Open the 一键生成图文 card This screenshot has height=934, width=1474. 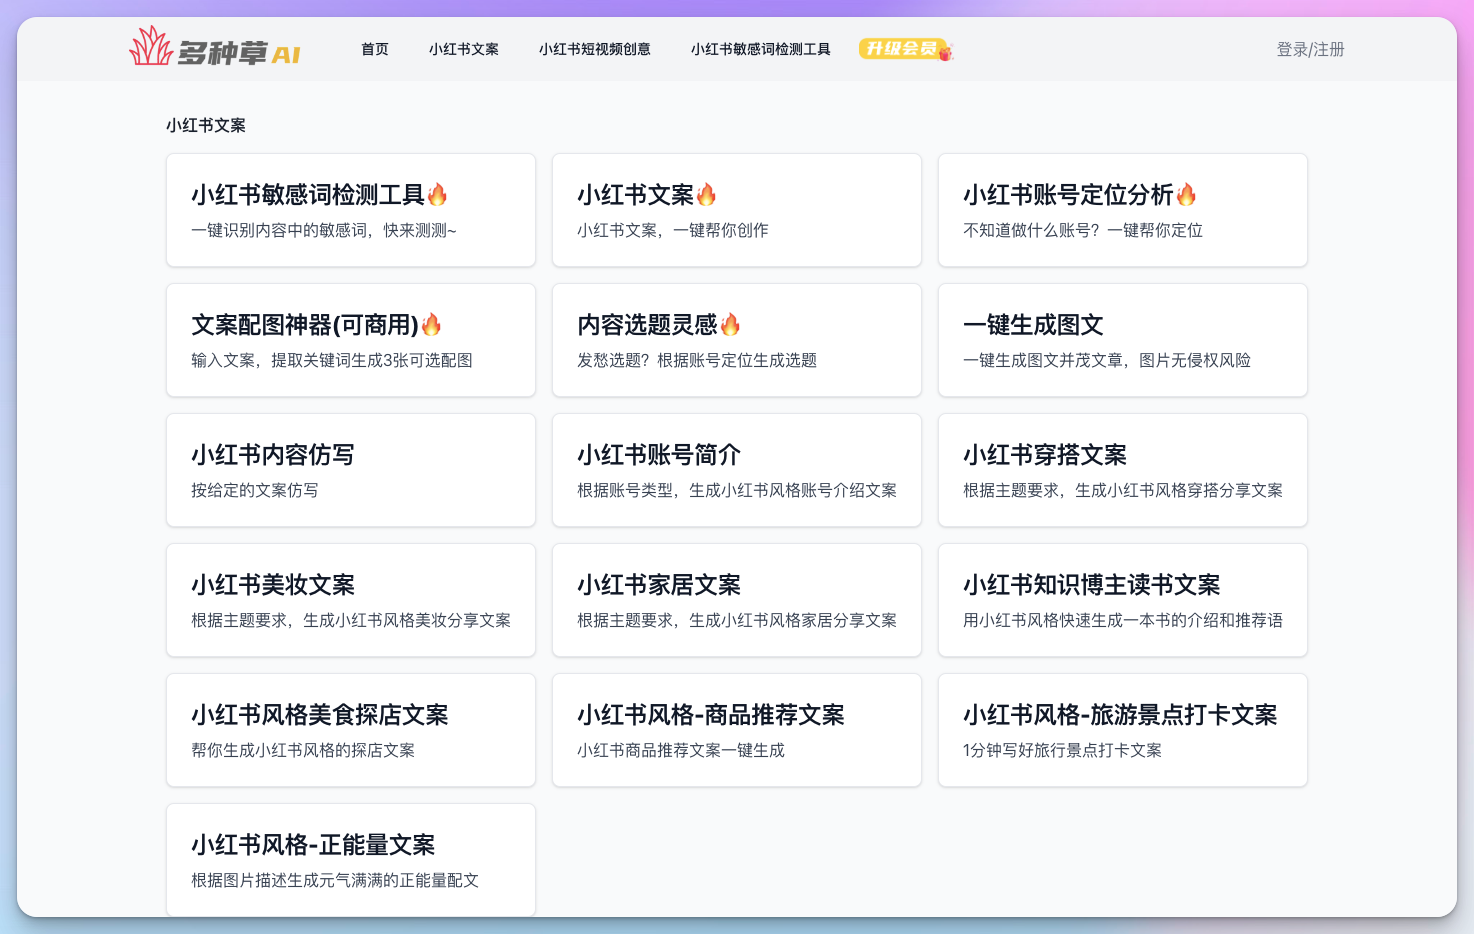coord(1123,340)
